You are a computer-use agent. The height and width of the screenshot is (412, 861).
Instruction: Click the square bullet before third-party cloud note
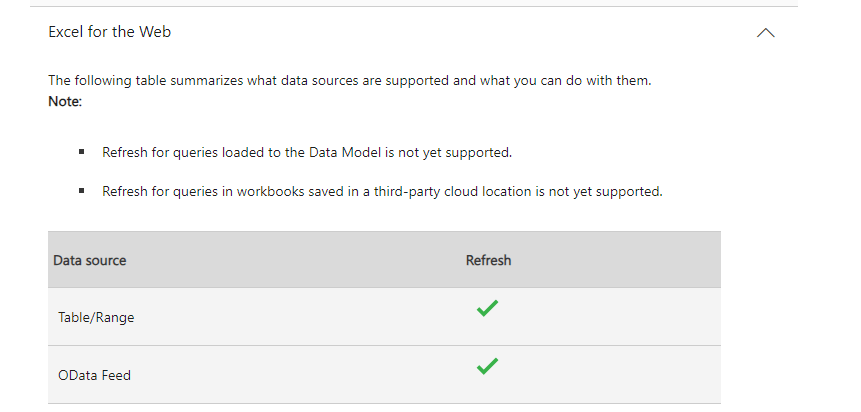click(x=81, y=191)
